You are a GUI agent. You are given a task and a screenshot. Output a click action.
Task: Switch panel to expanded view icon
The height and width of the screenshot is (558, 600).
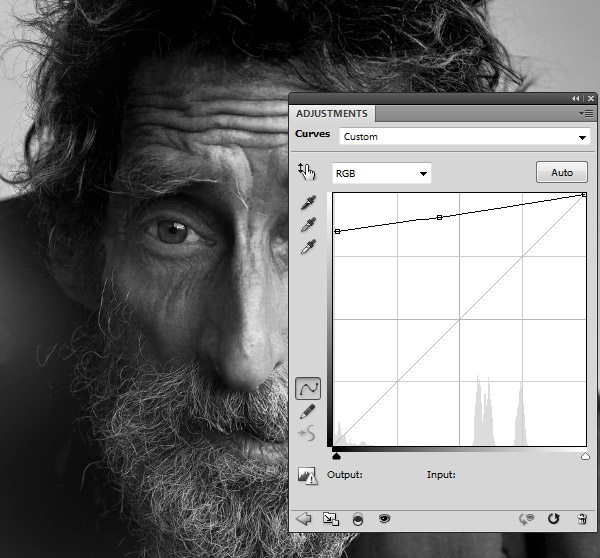click(332, 519)
